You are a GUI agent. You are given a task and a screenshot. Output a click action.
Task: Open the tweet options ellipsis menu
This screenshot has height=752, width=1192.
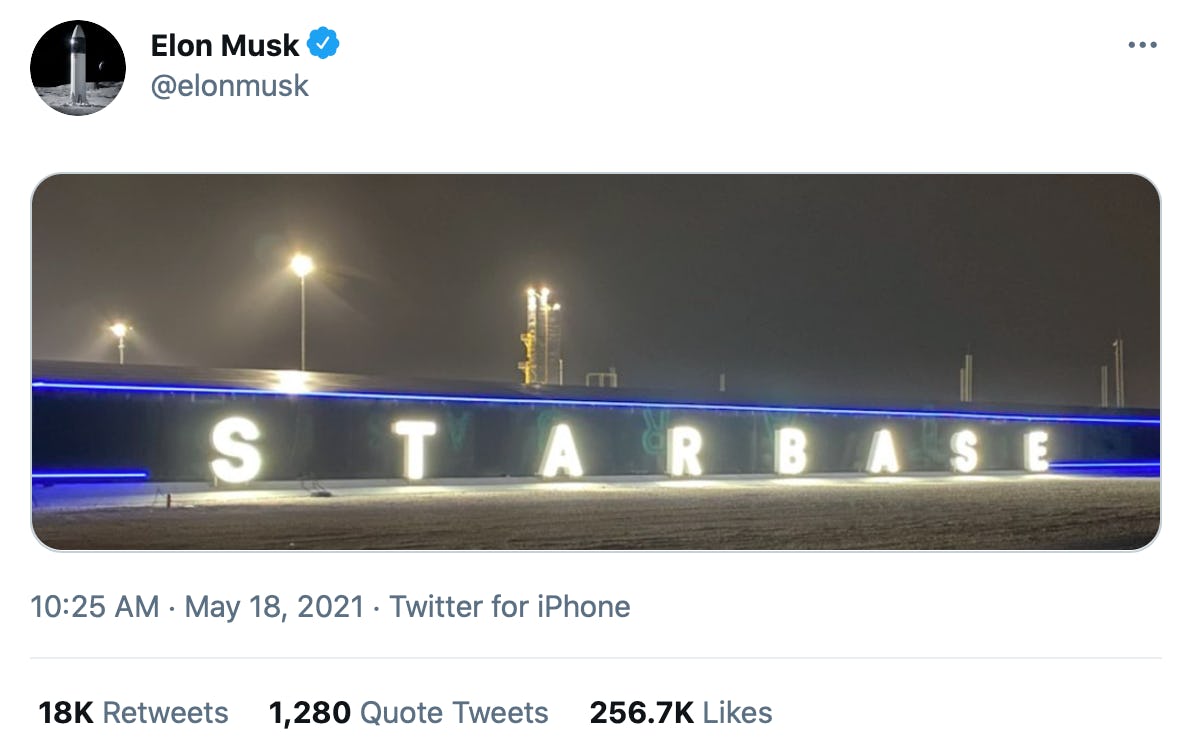[x=1141, y=44]
